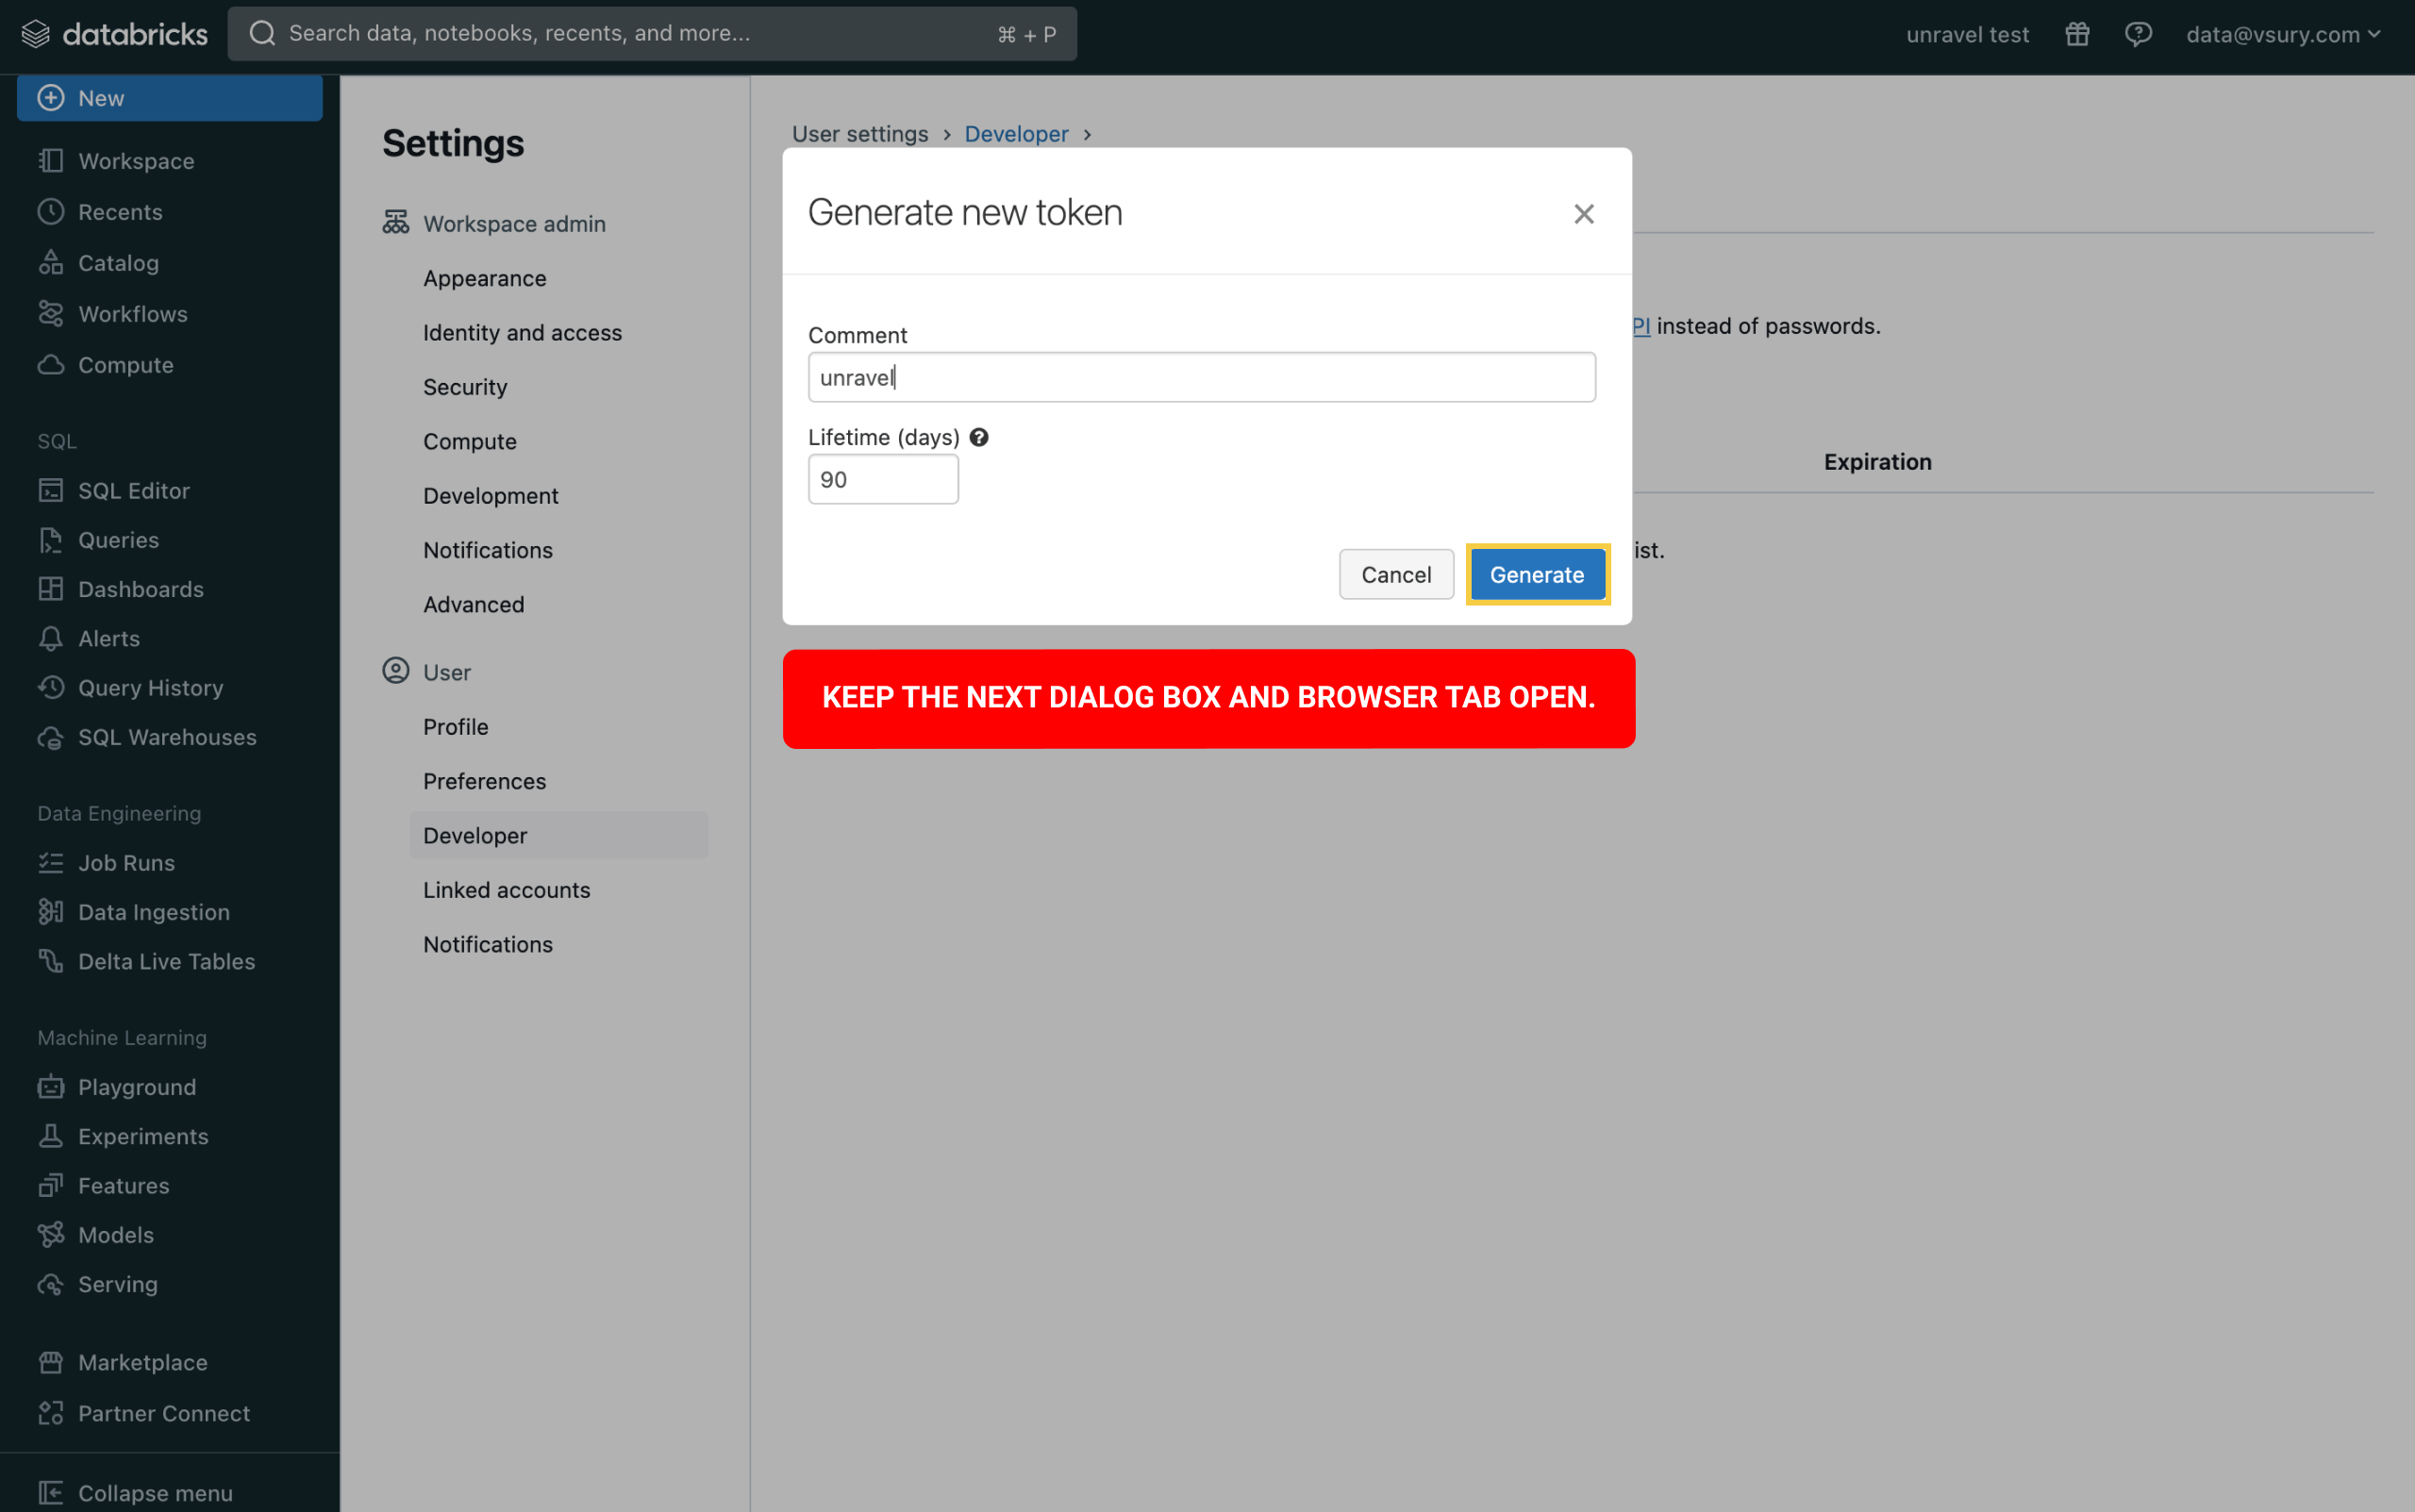Image resolution: width=2415 pixels, height=1512 pixels.
Task: Click the Alerts bell icon in sidebar
Action: click(51, 638)
